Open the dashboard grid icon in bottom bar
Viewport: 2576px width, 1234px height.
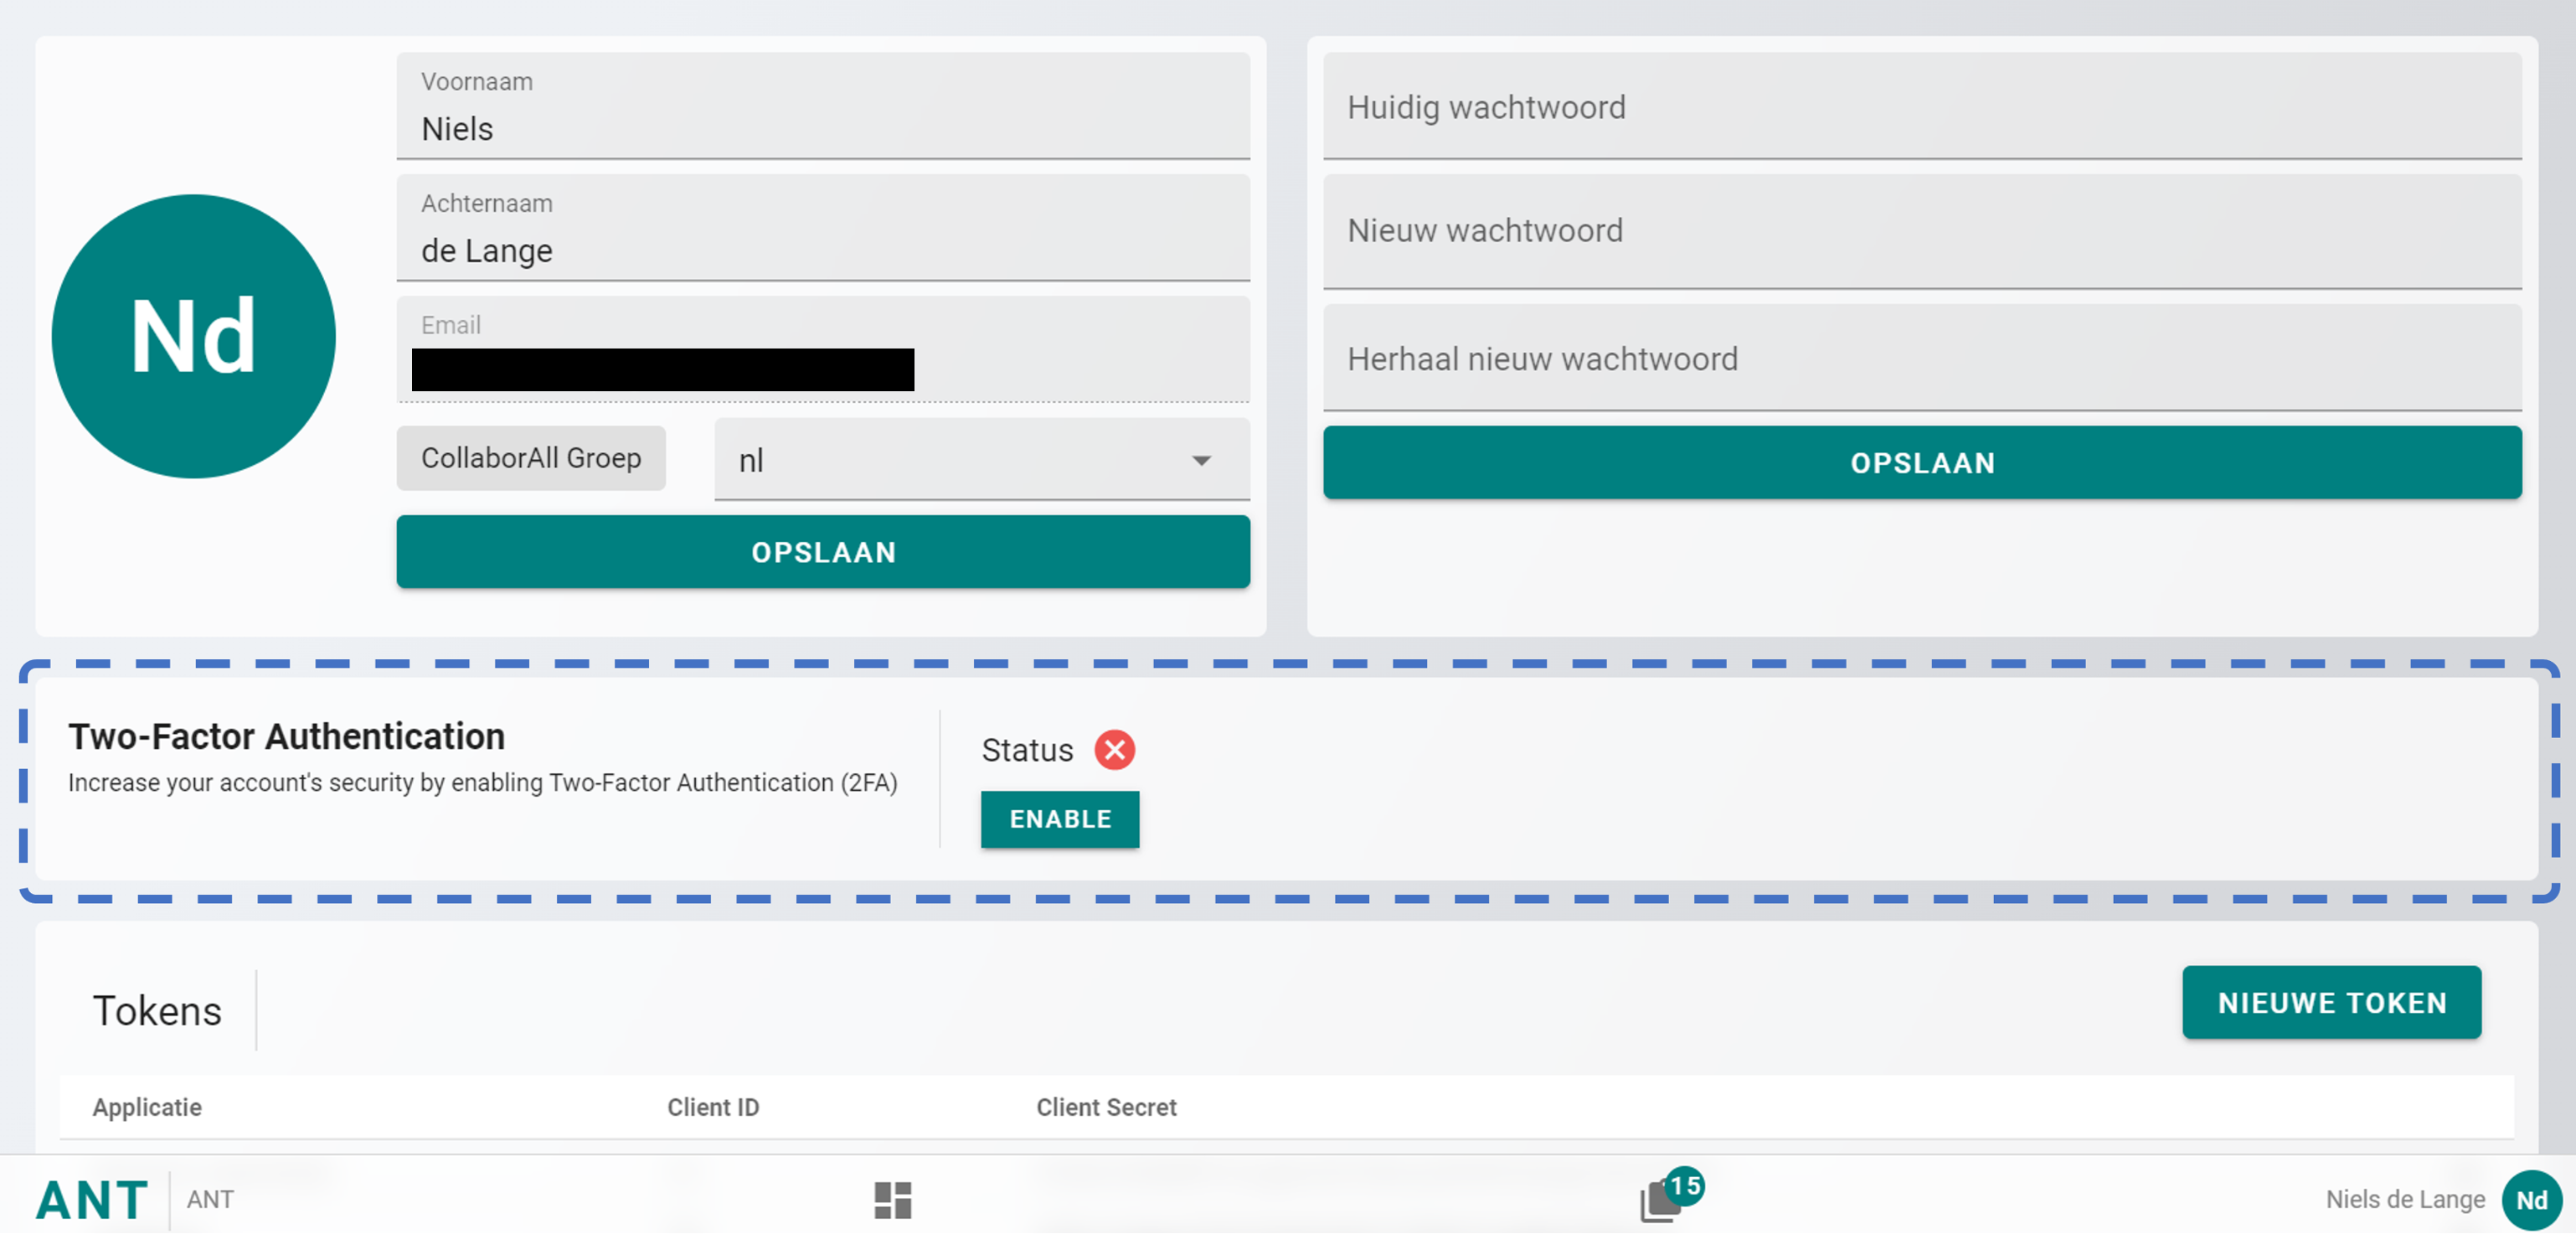coord(892,1199)
